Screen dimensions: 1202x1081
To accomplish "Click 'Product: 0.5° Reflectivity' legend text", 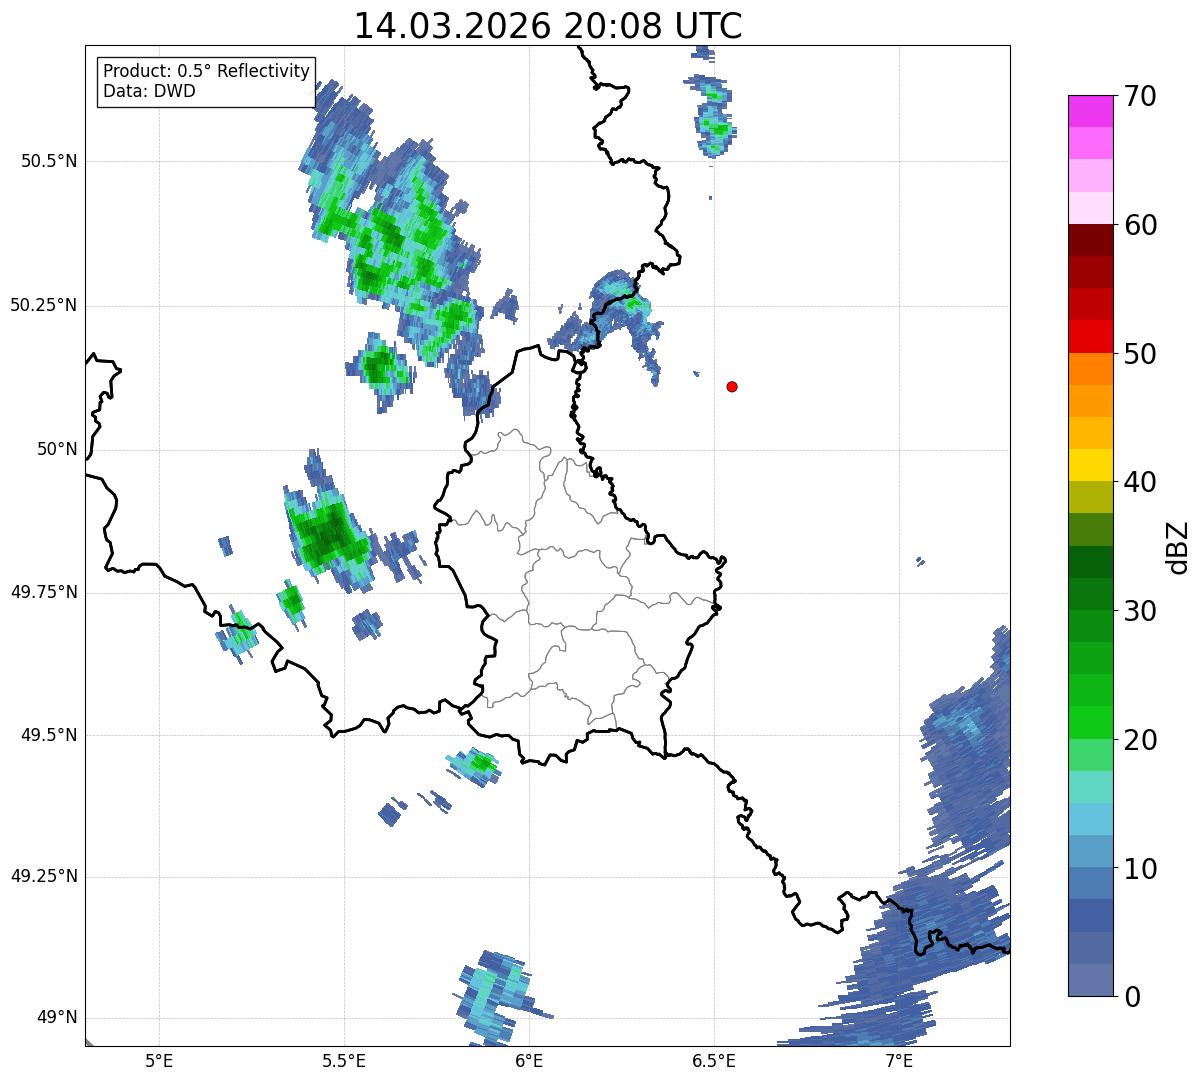I will 207,71.
